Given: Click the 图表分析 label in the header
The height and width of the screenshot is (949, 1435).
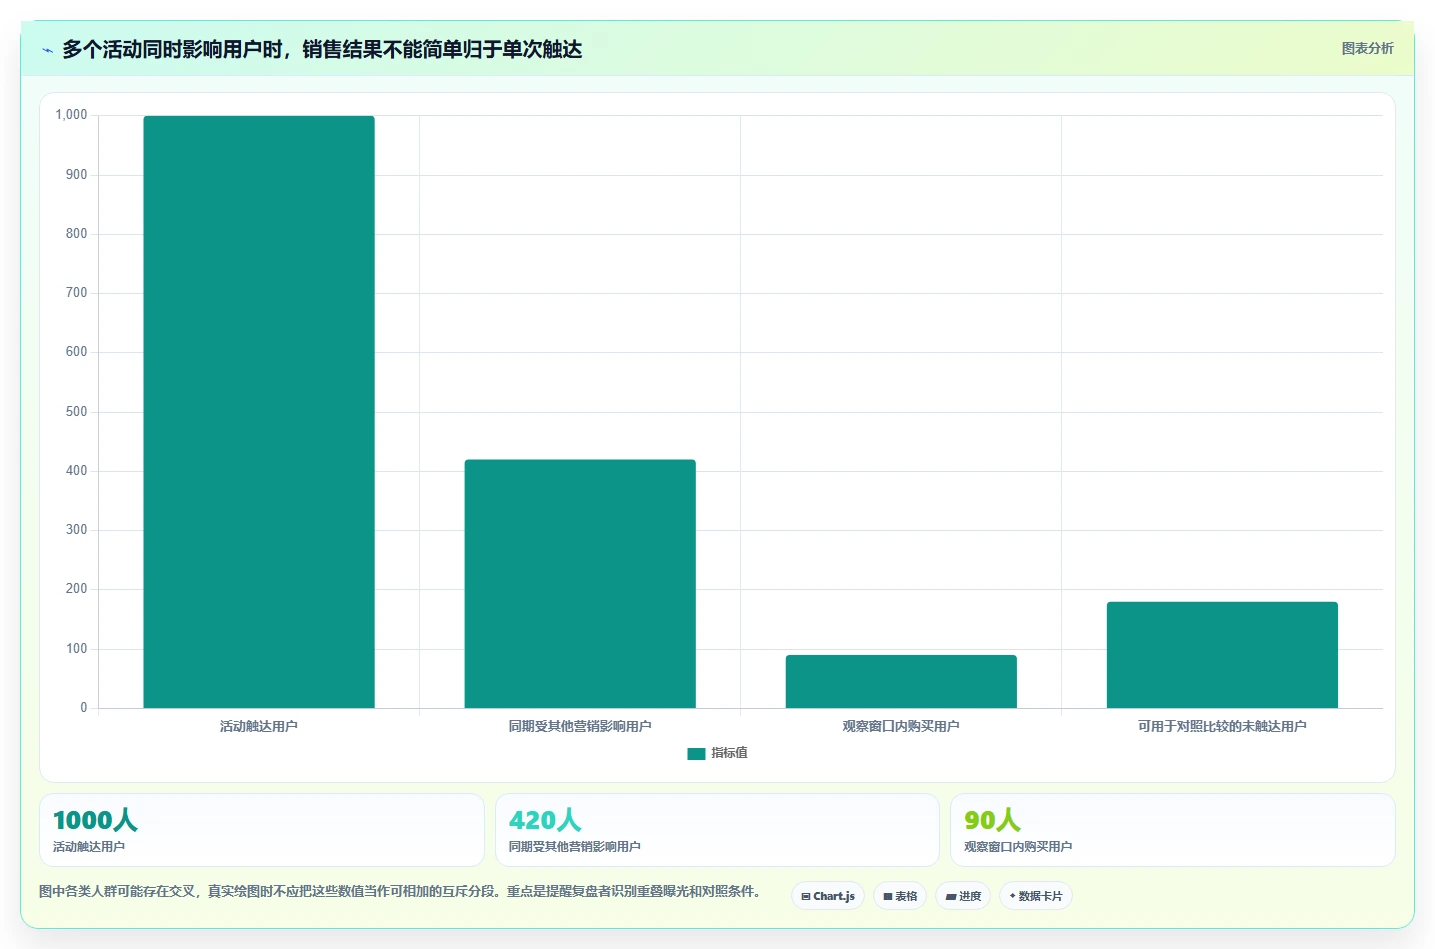Looking at the screenshot, I should pos(1367,48).
